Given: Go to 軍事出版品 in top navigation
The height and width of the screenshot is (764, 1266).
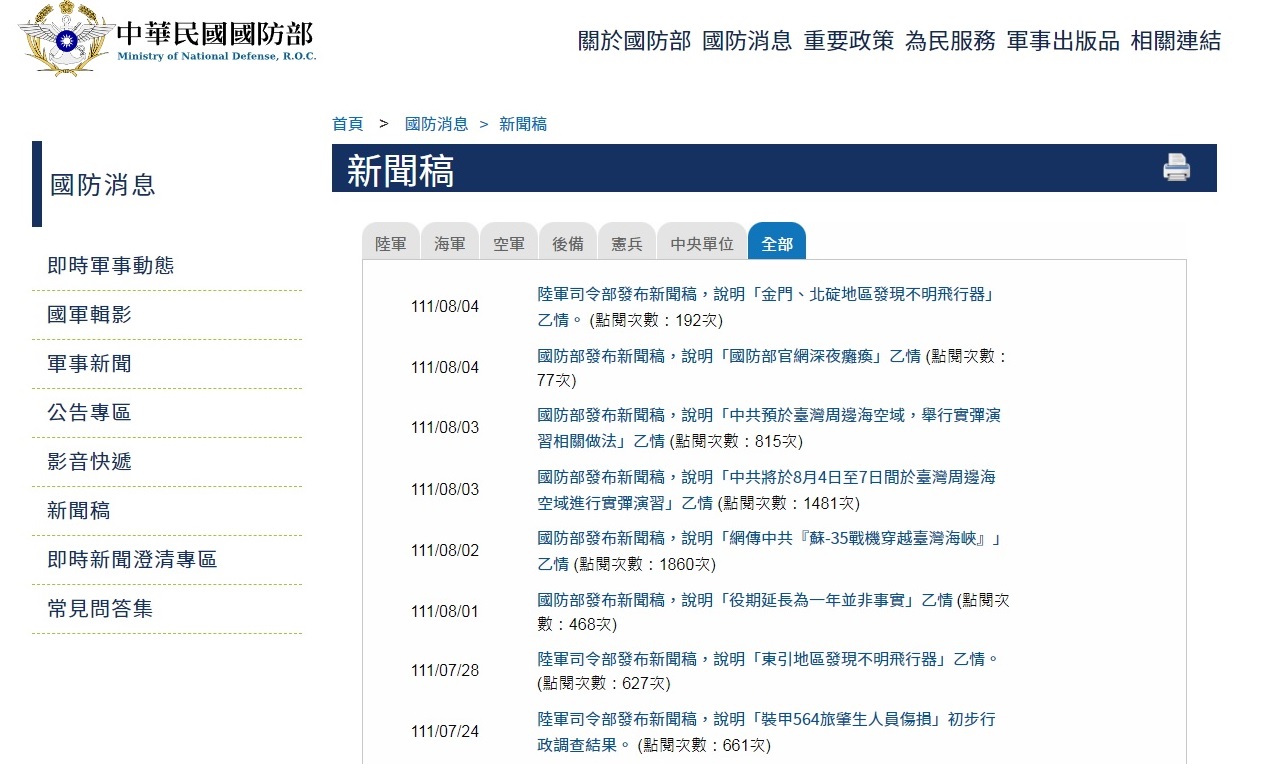Looking at the screenshot, I should coord(1063,41).
